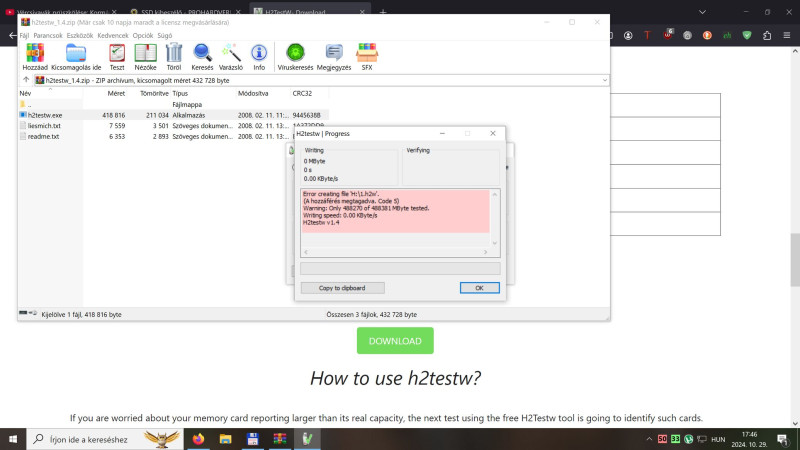Click the OK button in H2testw Progress
Image resolution: width=800 pixels, height=450 pixels.
[480, 288]
